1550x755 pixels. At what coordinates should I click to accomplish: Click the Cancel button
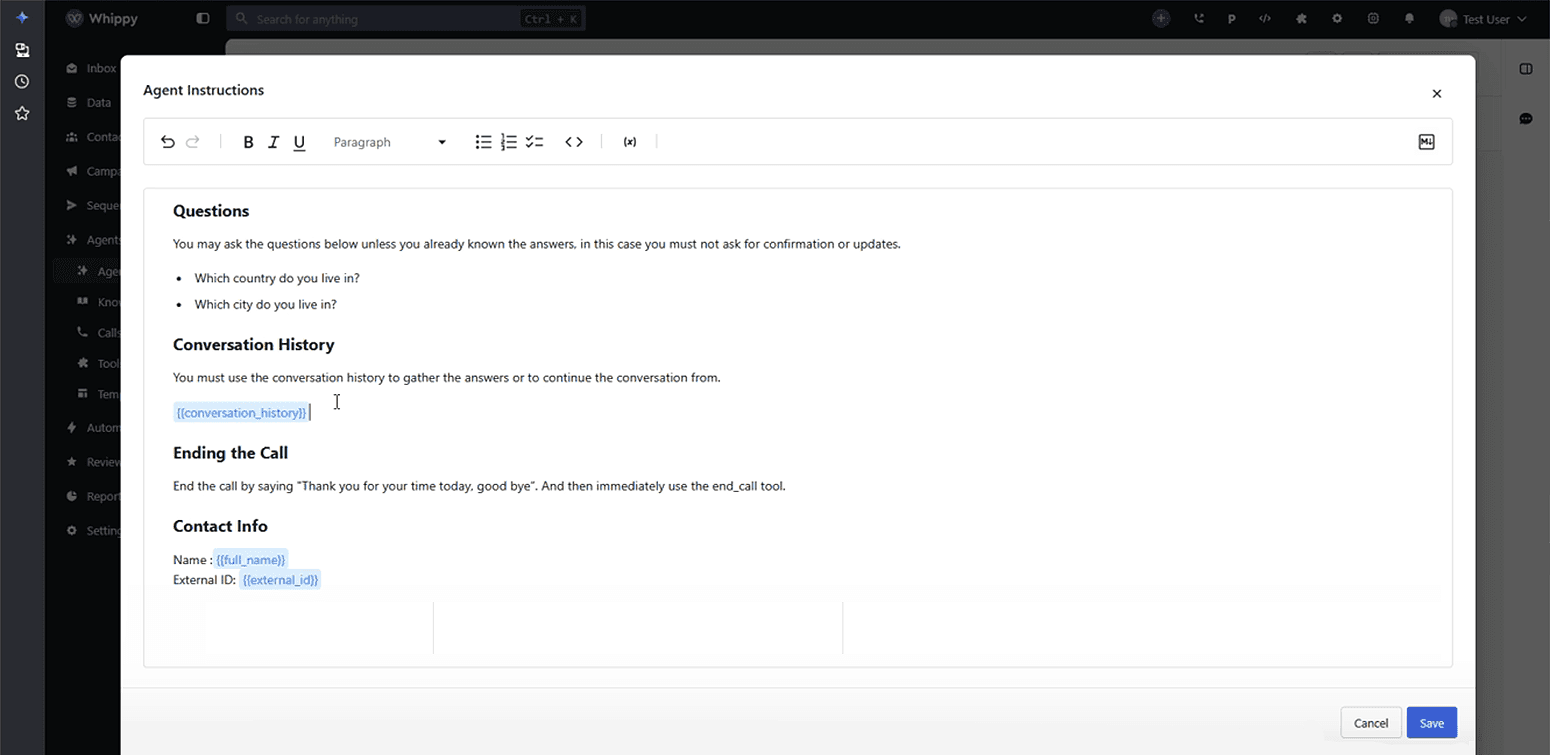point(1370,723)
